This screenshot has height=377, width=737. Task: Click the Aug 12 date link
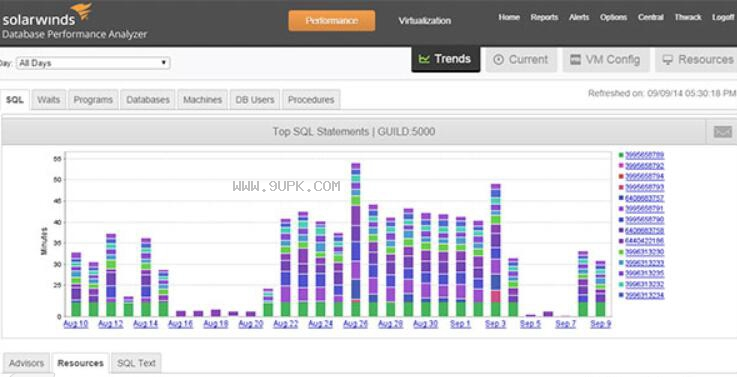[110, 324]
